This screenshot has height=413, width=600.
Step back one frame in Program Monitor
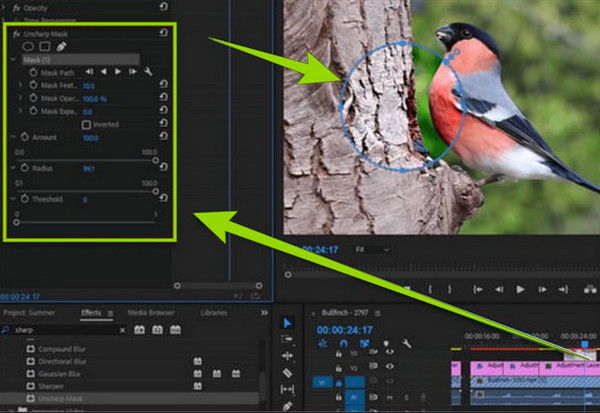click(x=499, y=290)
